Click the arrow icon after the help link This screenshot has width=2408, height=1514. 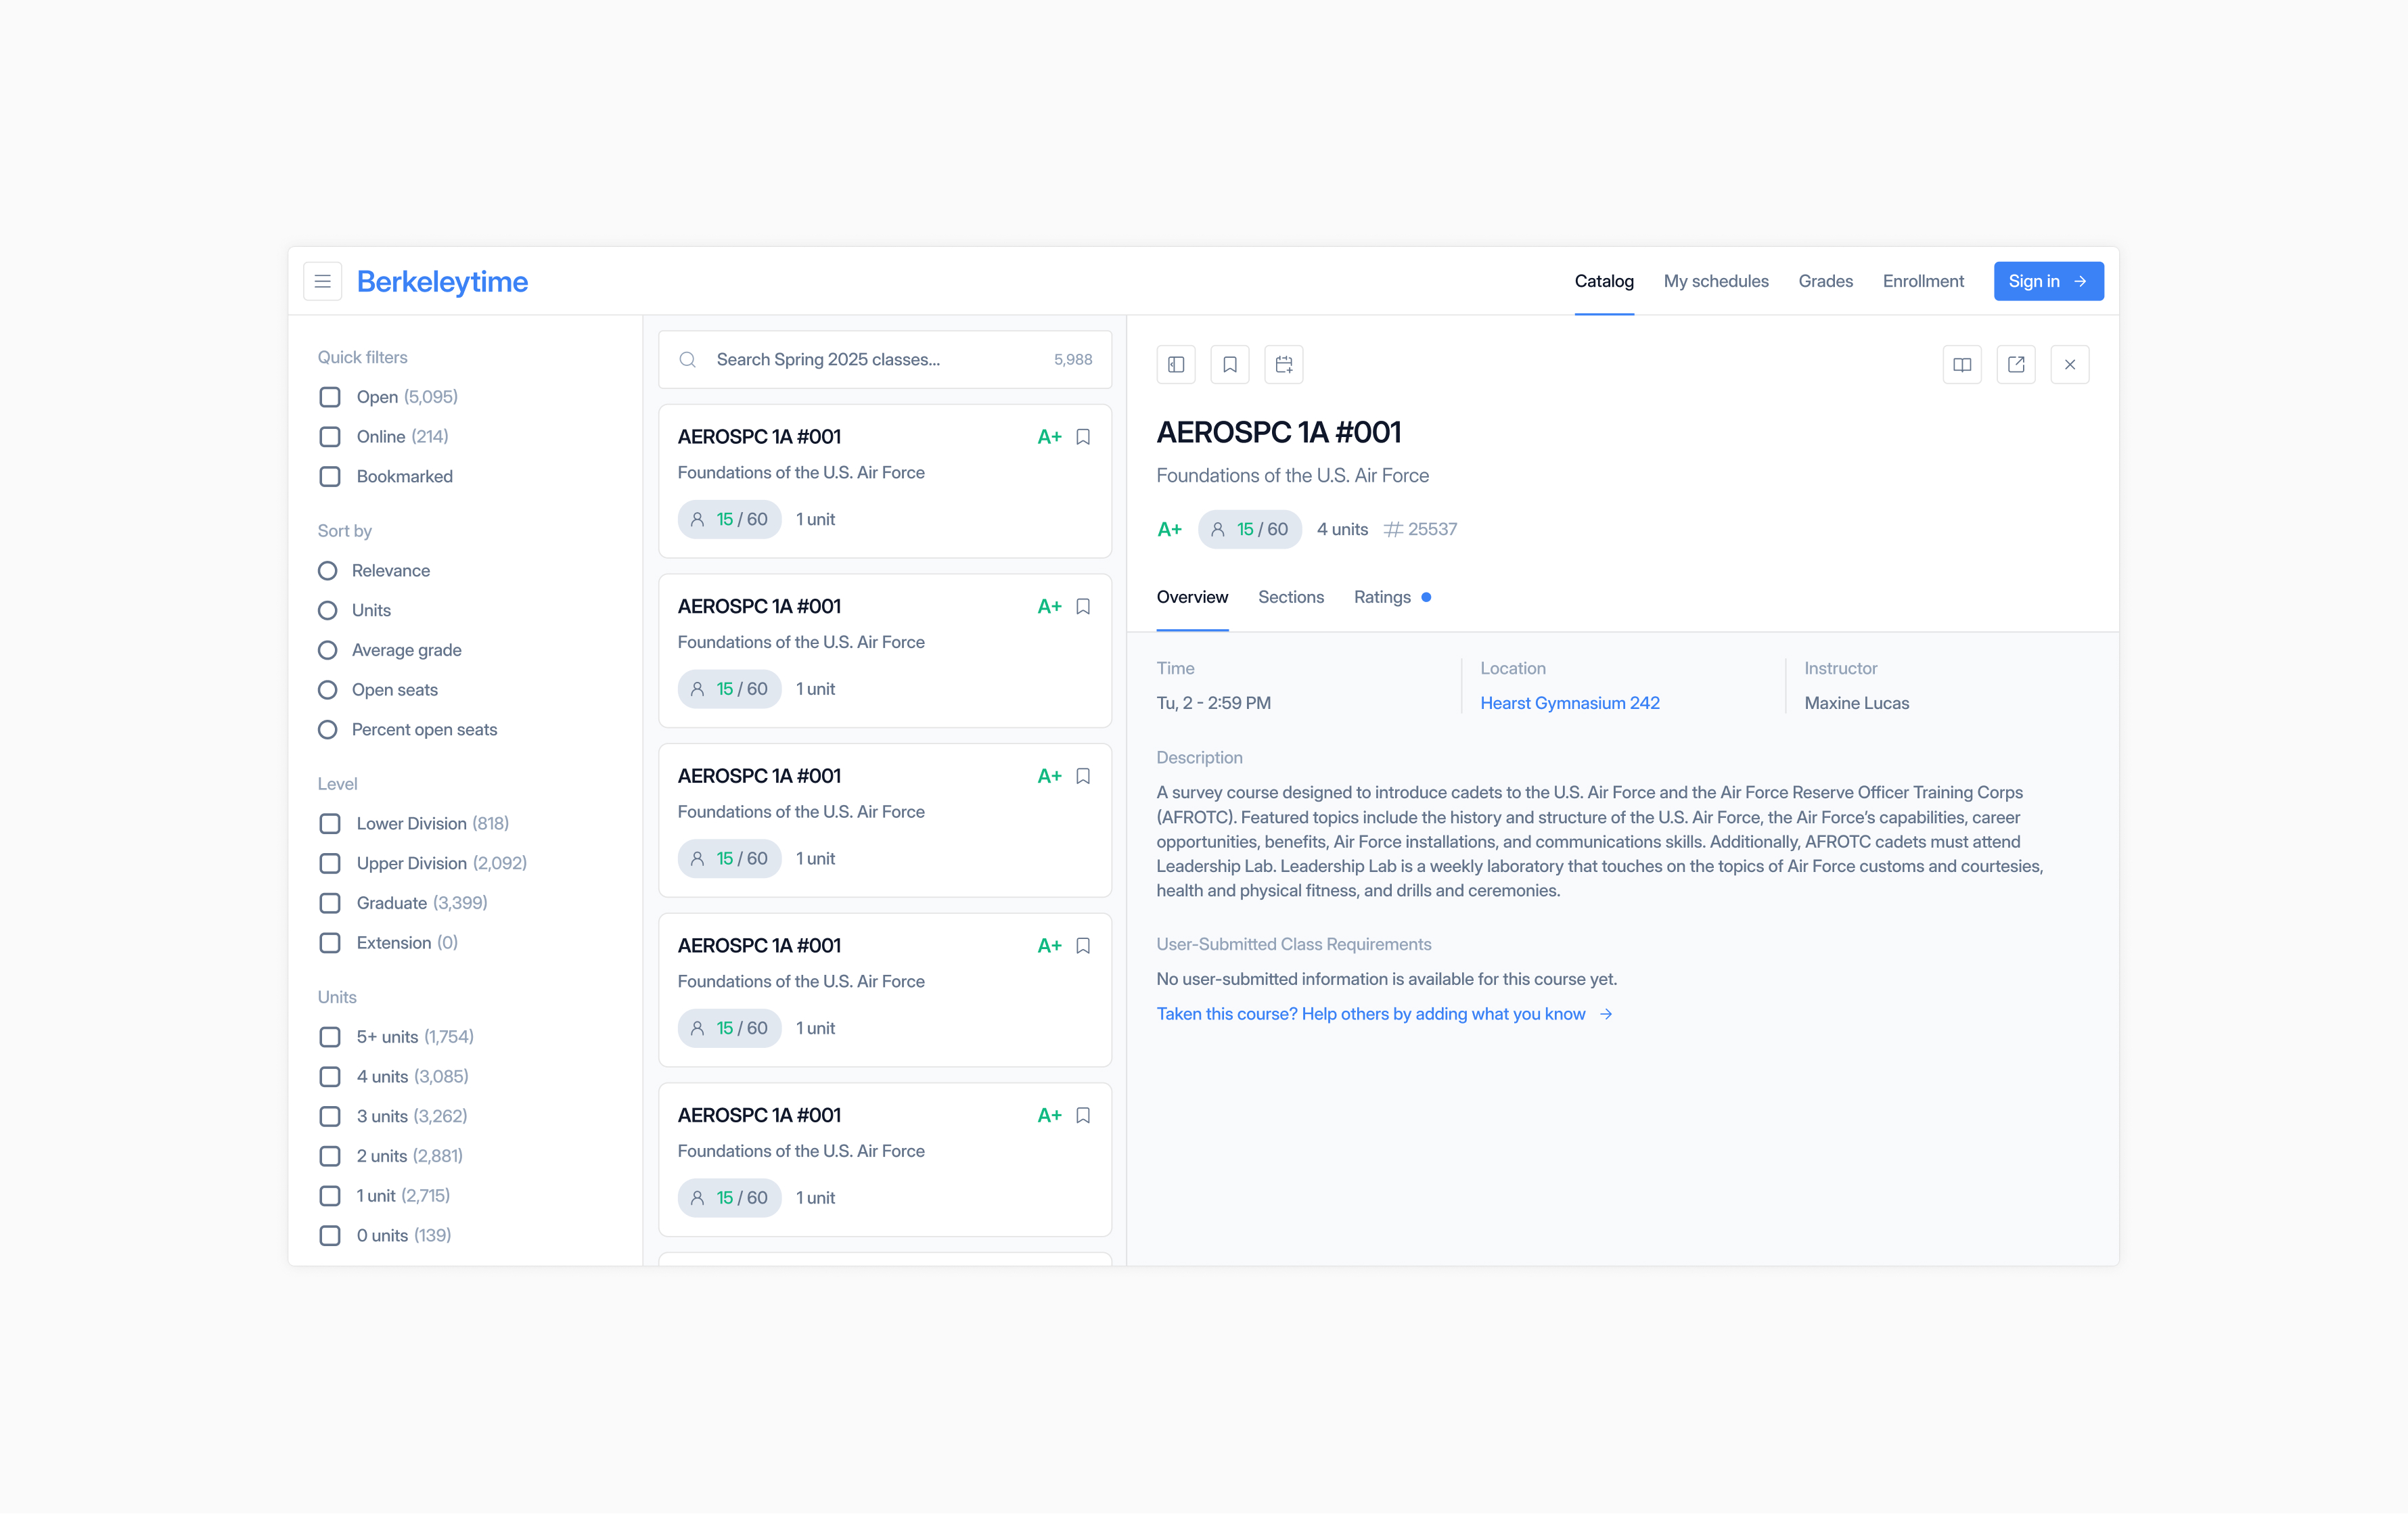(x=1606, y=1014)
